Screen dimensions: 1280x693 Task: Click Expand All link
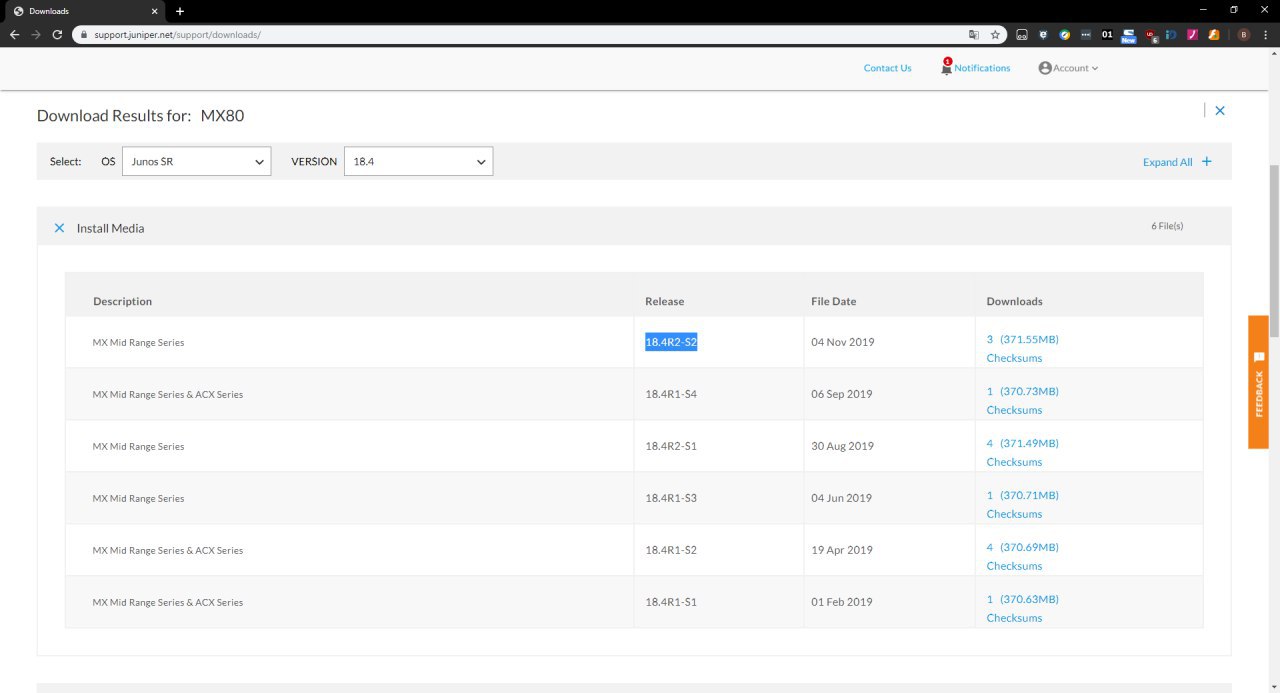point(1168,162)
